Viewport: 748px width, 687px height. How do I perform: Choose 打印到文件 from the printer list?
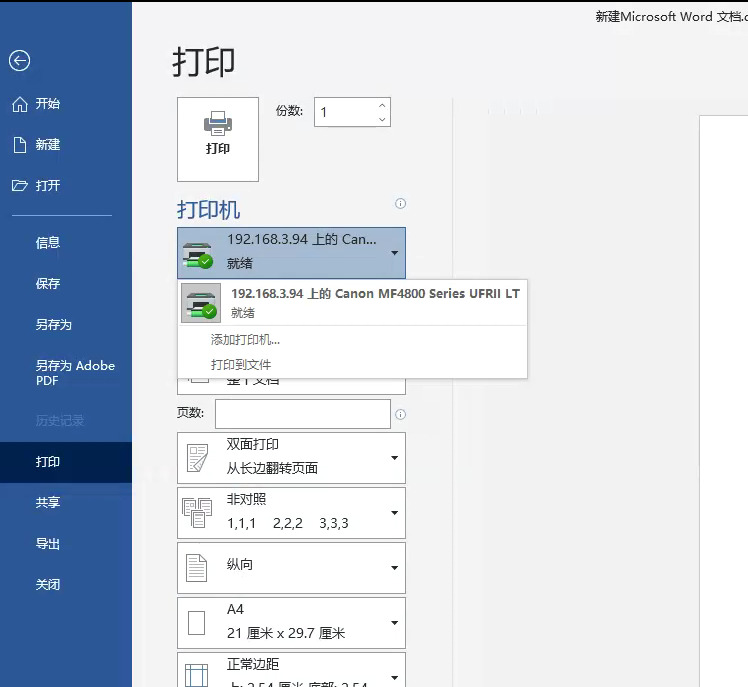[241, 365]
